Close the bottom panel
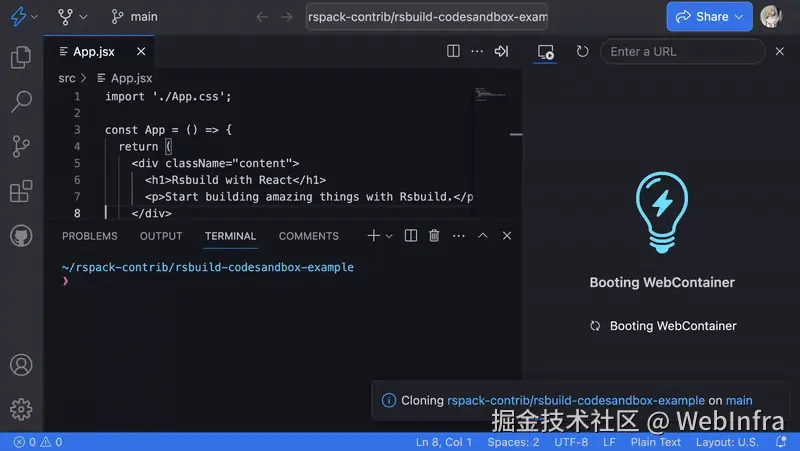The width and height of the screenshot is (800, 451). [x=507, y=236]
